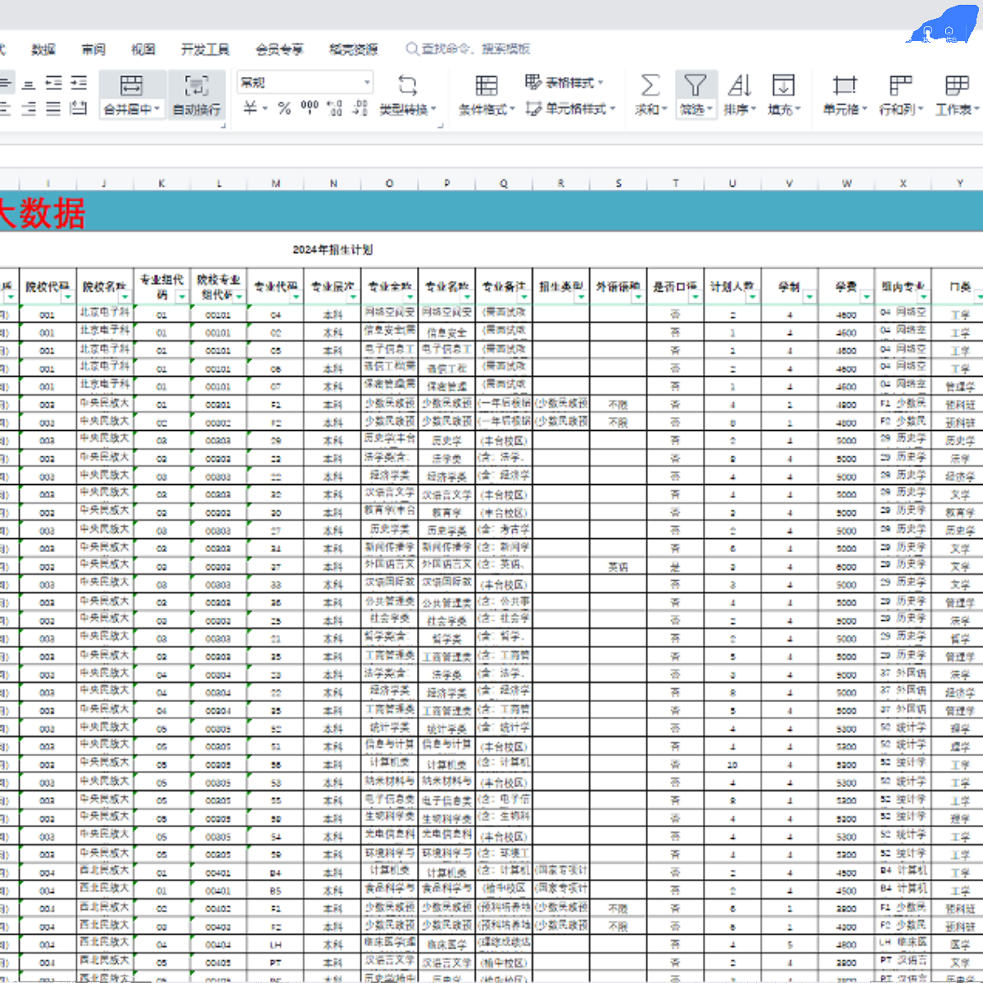
Task: Open the 会员专享 ribbon tab
Action: tap(280, 49)
